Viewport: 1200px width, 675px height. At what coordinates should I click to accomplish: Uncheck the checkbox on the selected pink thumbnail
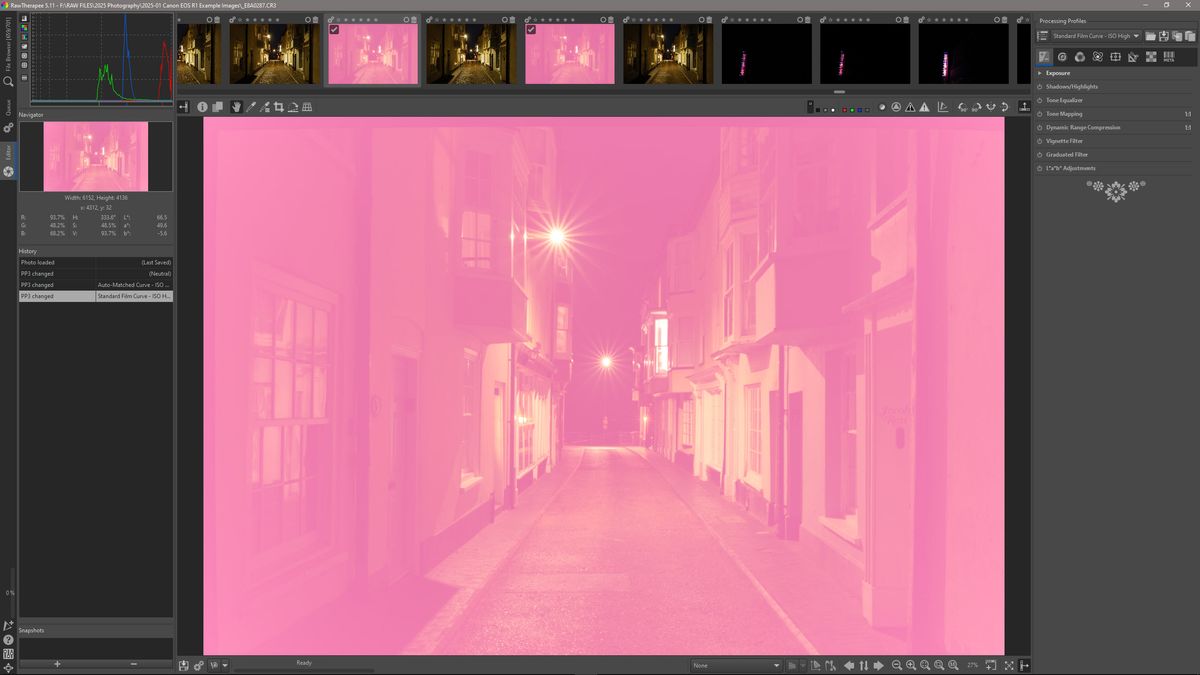pos(333,29)
